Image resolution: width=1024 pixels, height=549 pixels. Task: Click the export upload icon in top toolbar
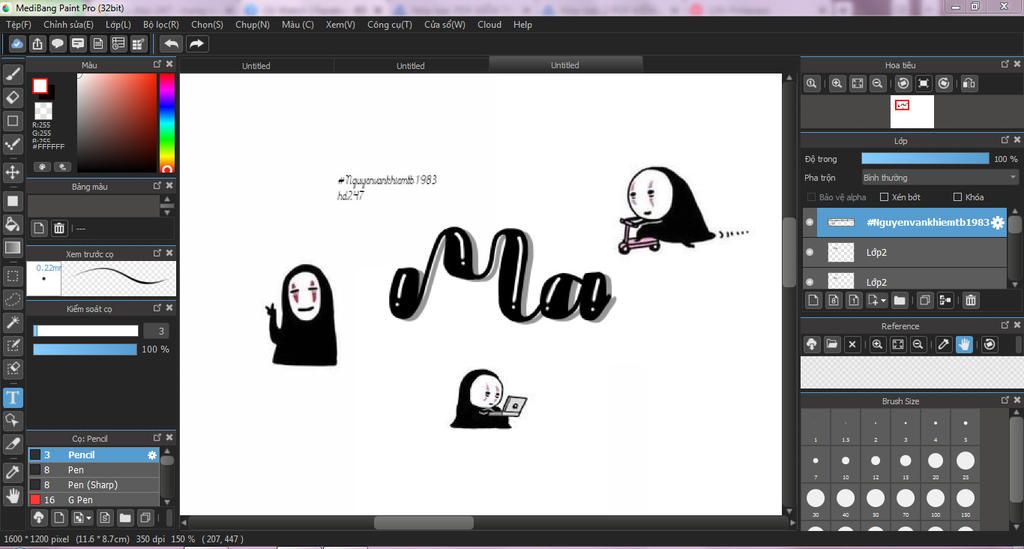tap(37, 44)
